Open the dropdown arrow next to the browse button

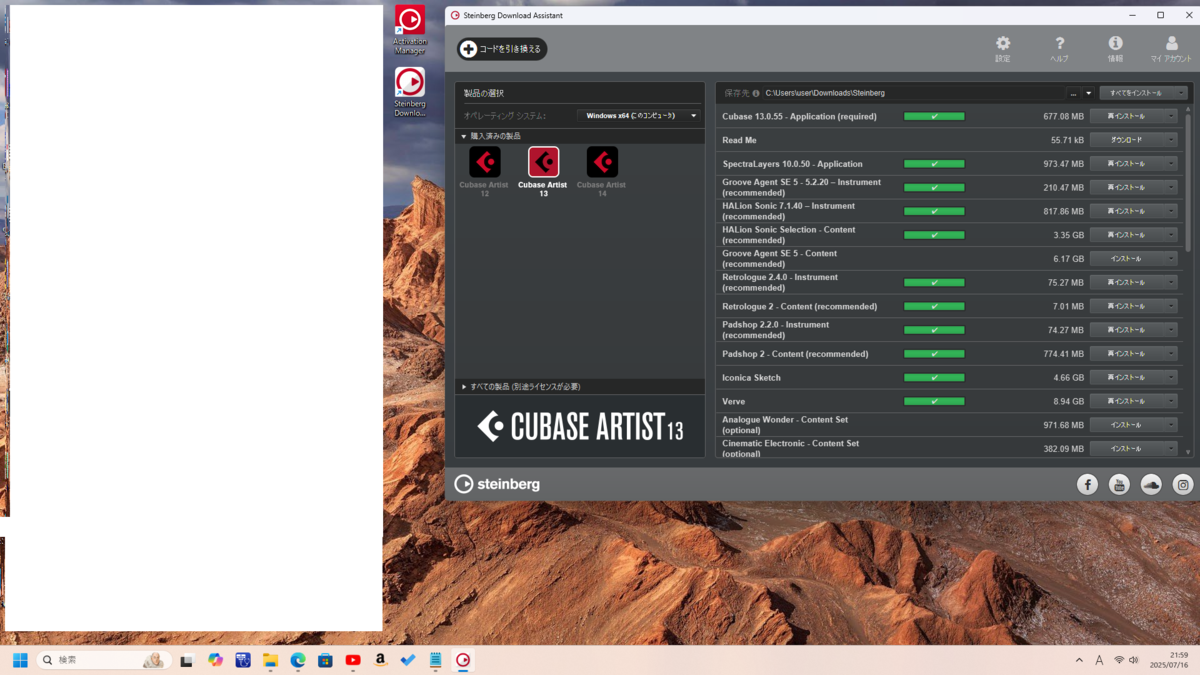tap(1089, 93)
